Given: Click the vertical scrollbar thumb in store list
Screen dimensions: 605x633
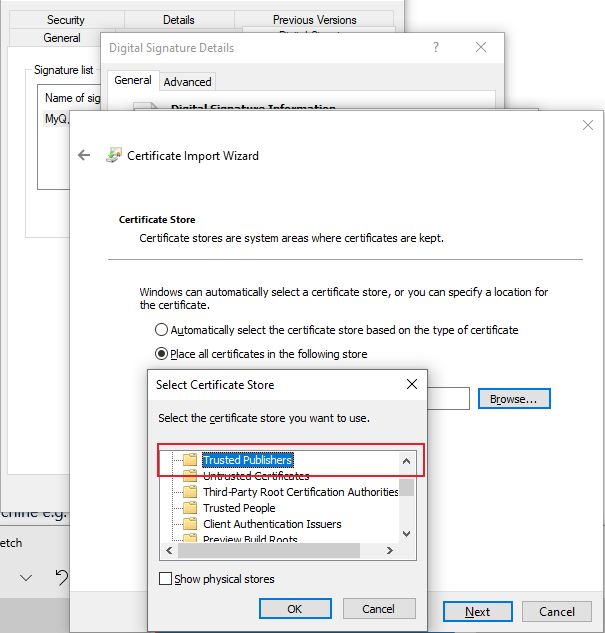Looking at the screenshot, I should pos(406,487).
